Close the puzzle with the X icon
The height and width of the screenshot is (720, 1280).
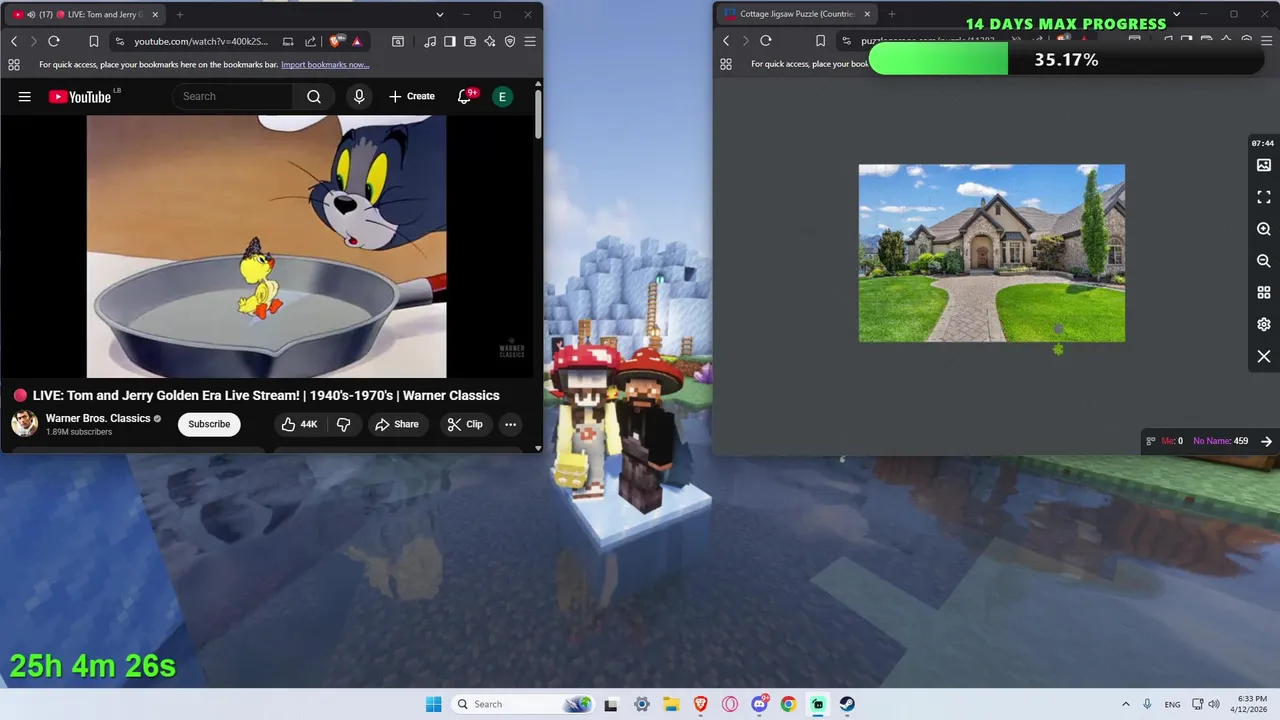click(x=1264, y=357)
